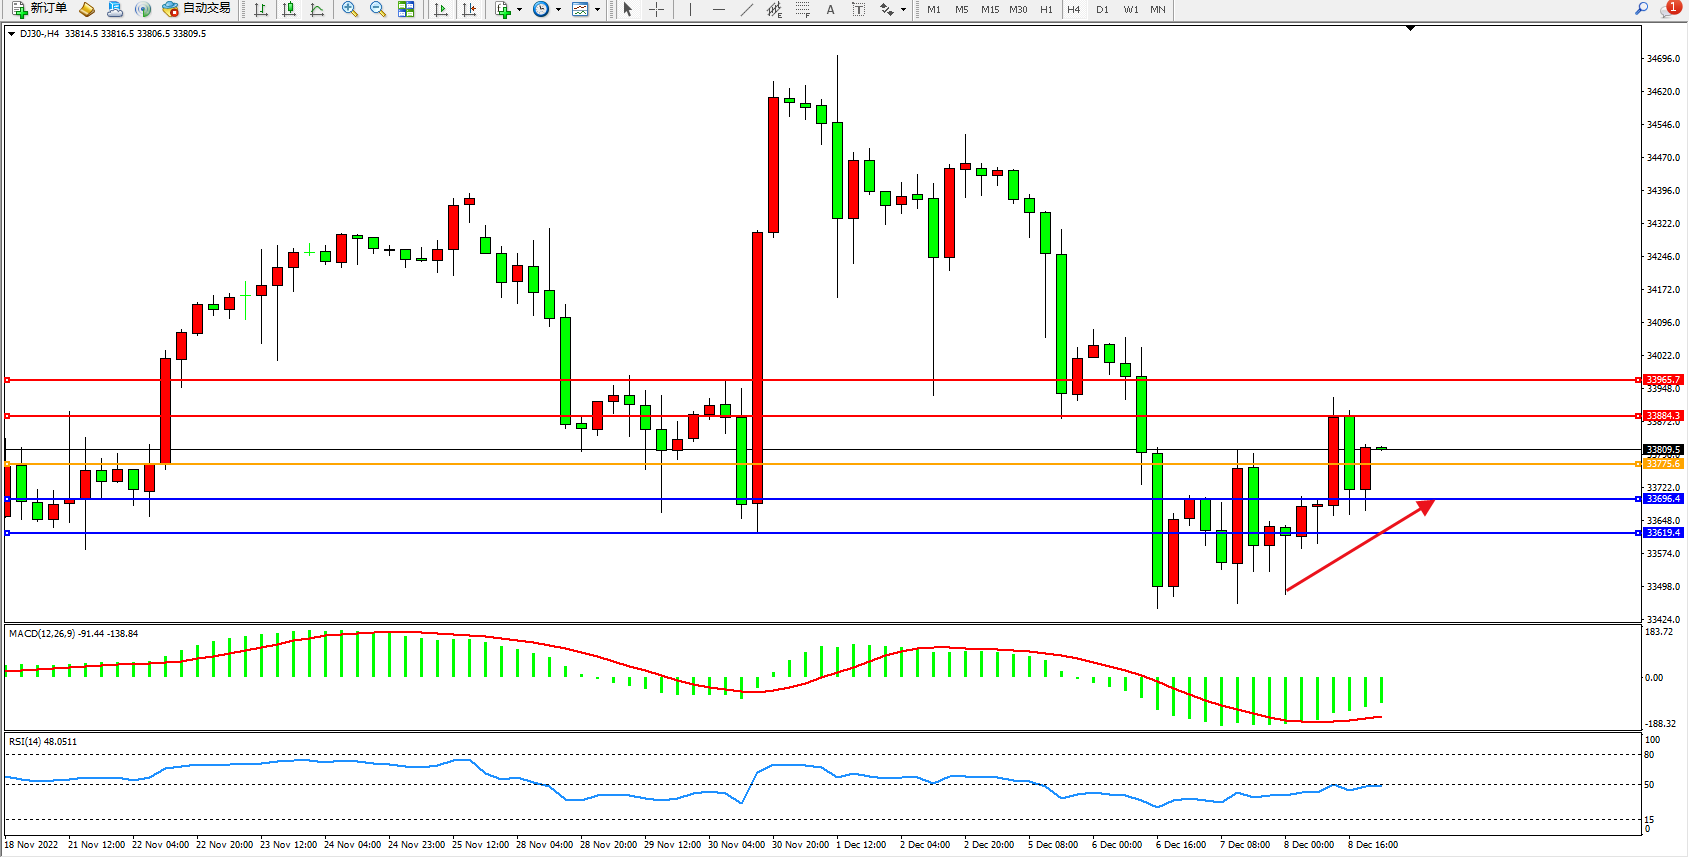This screenshot has height=858, width=1689.
Task: Enable chart auto scroll icon
Action: coord(441,9)
